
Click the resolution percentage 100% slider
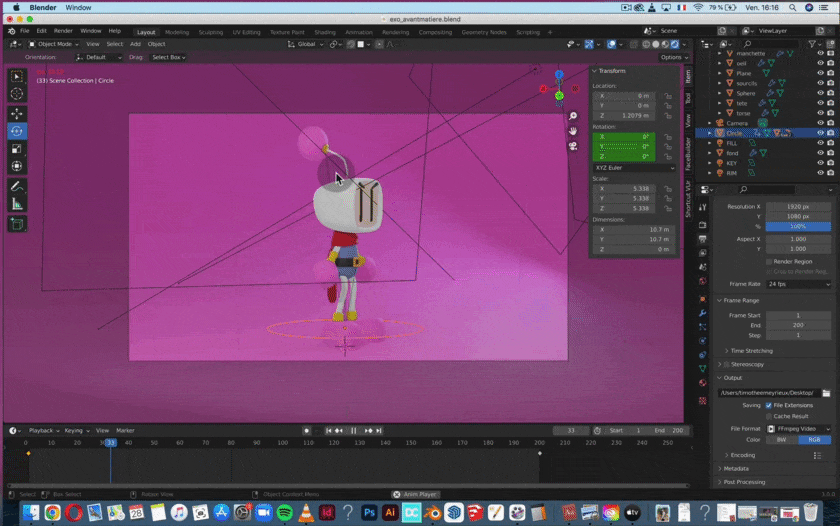click(x=798, y=227)
